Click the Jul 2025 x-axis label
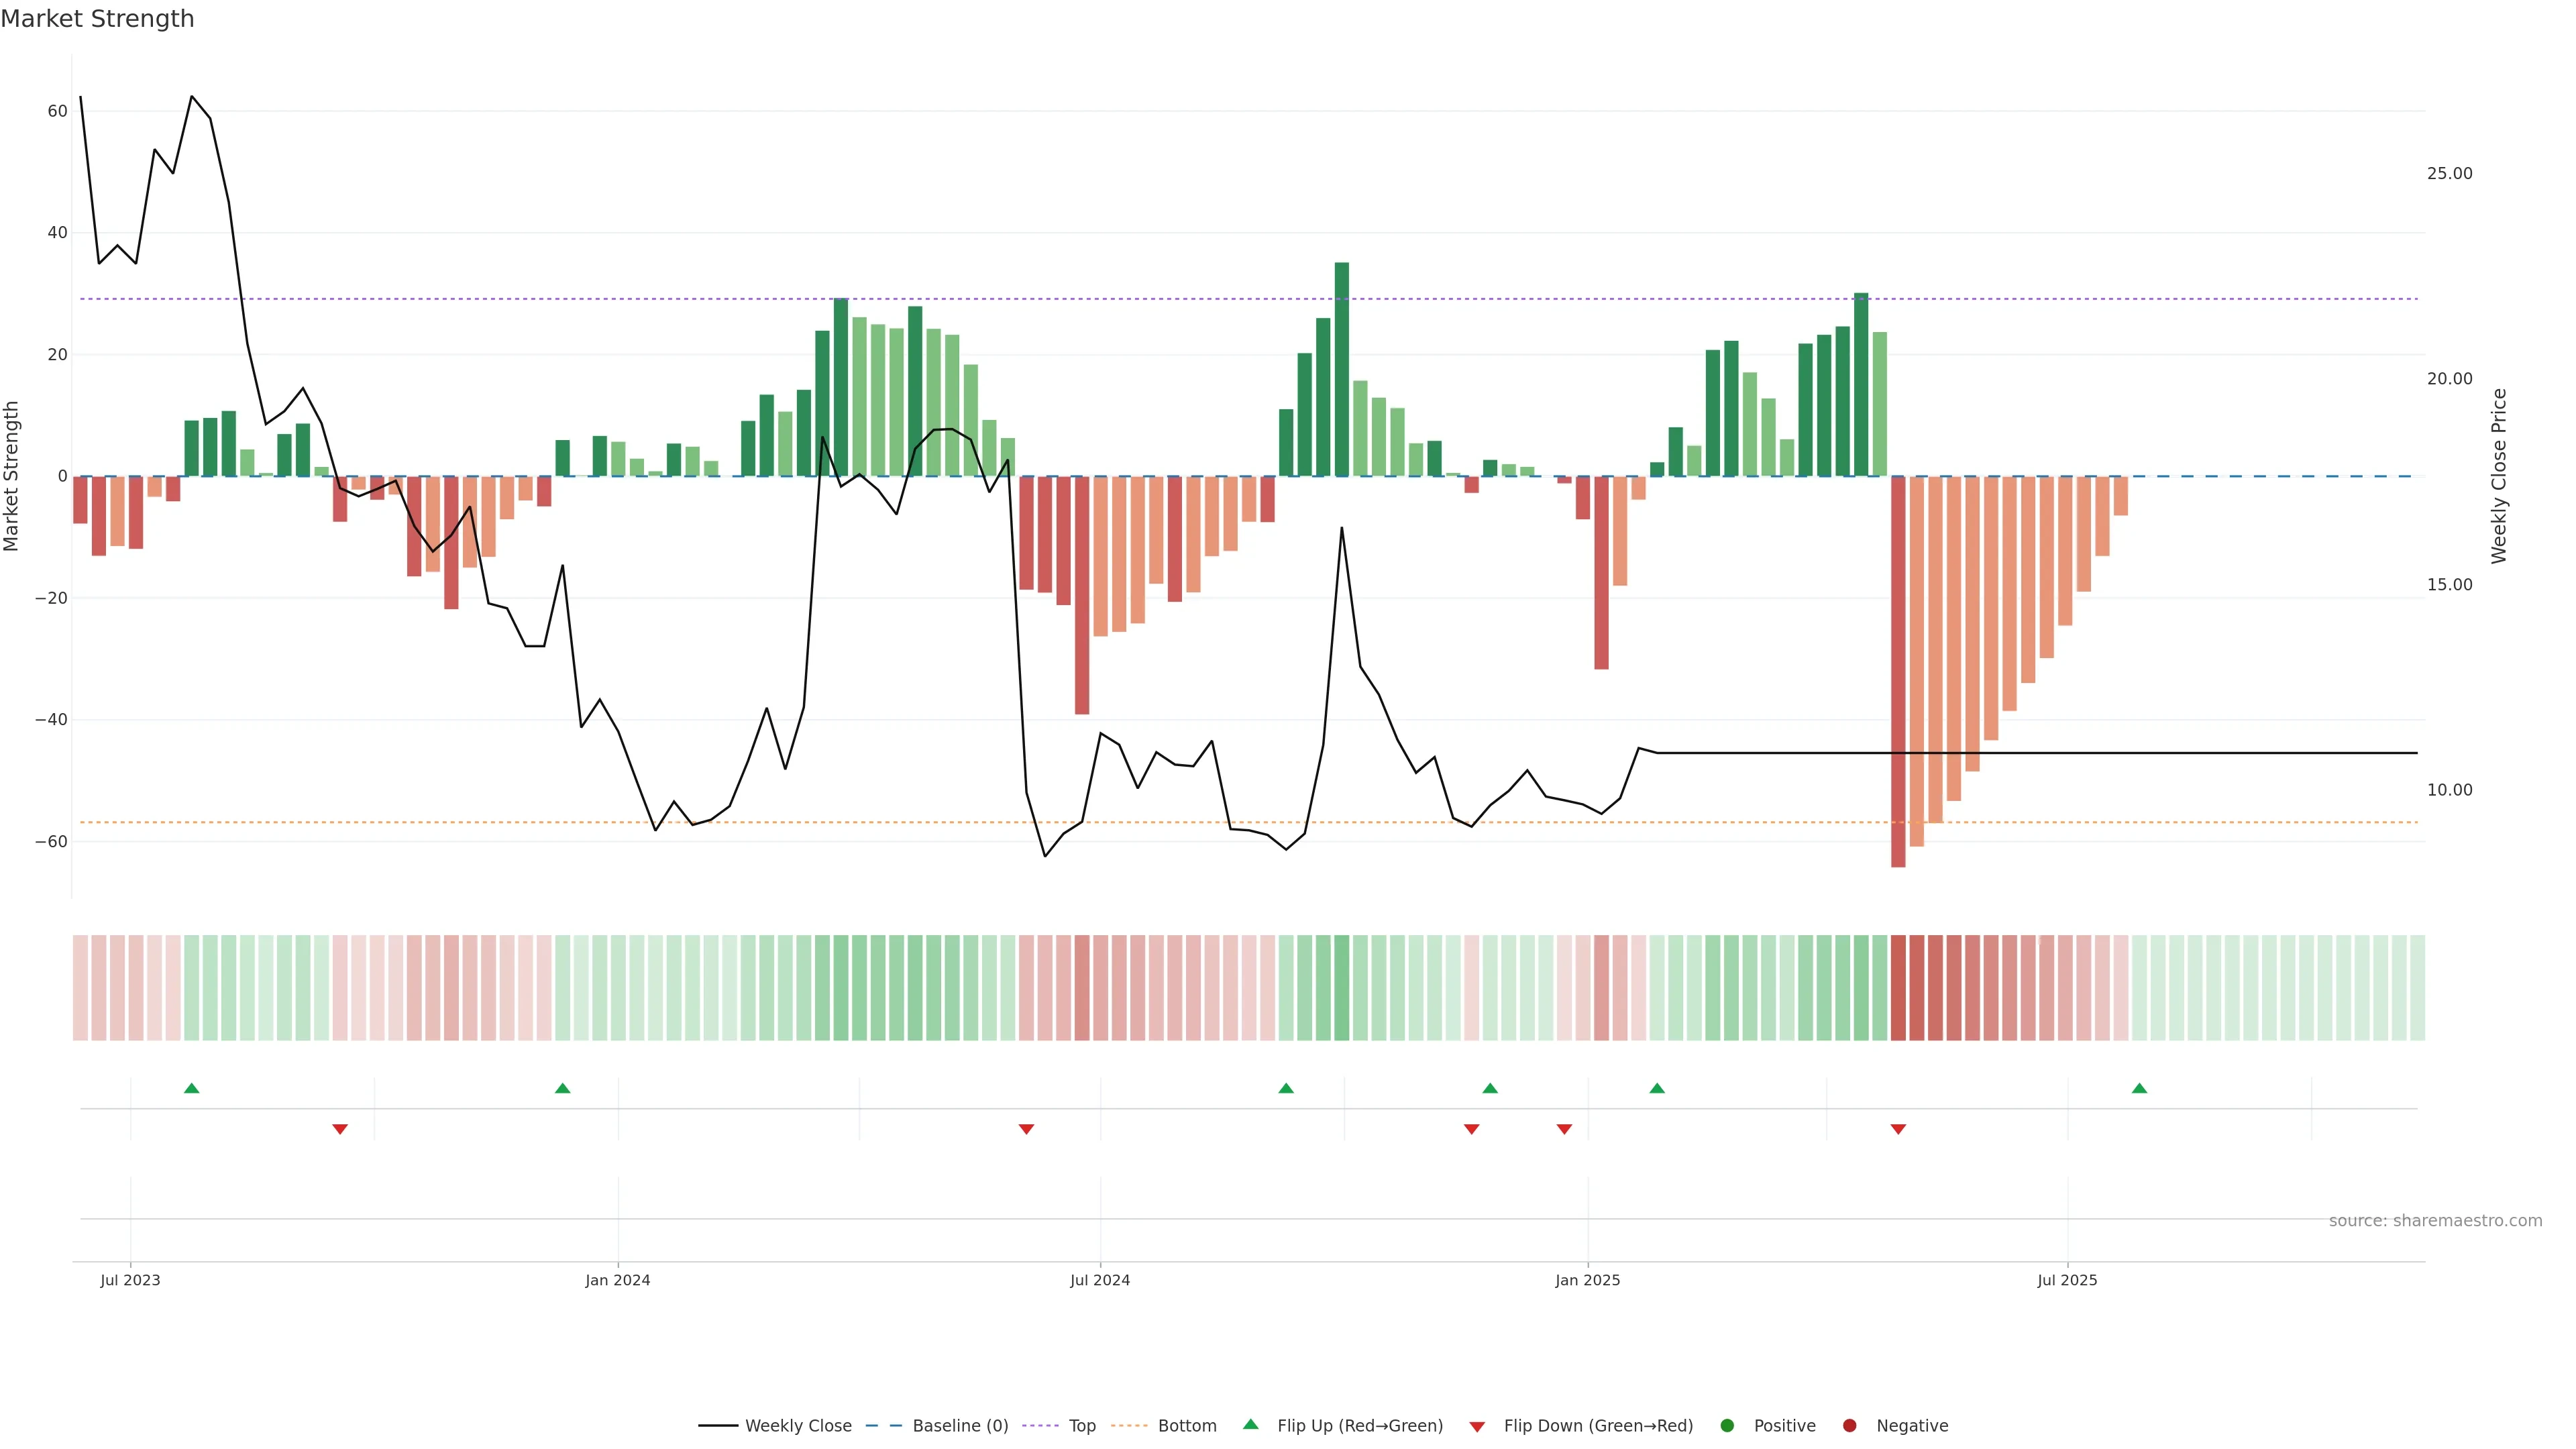The height and width of the screenshot is (1449, 2576). click(x=2067, y=1280)
